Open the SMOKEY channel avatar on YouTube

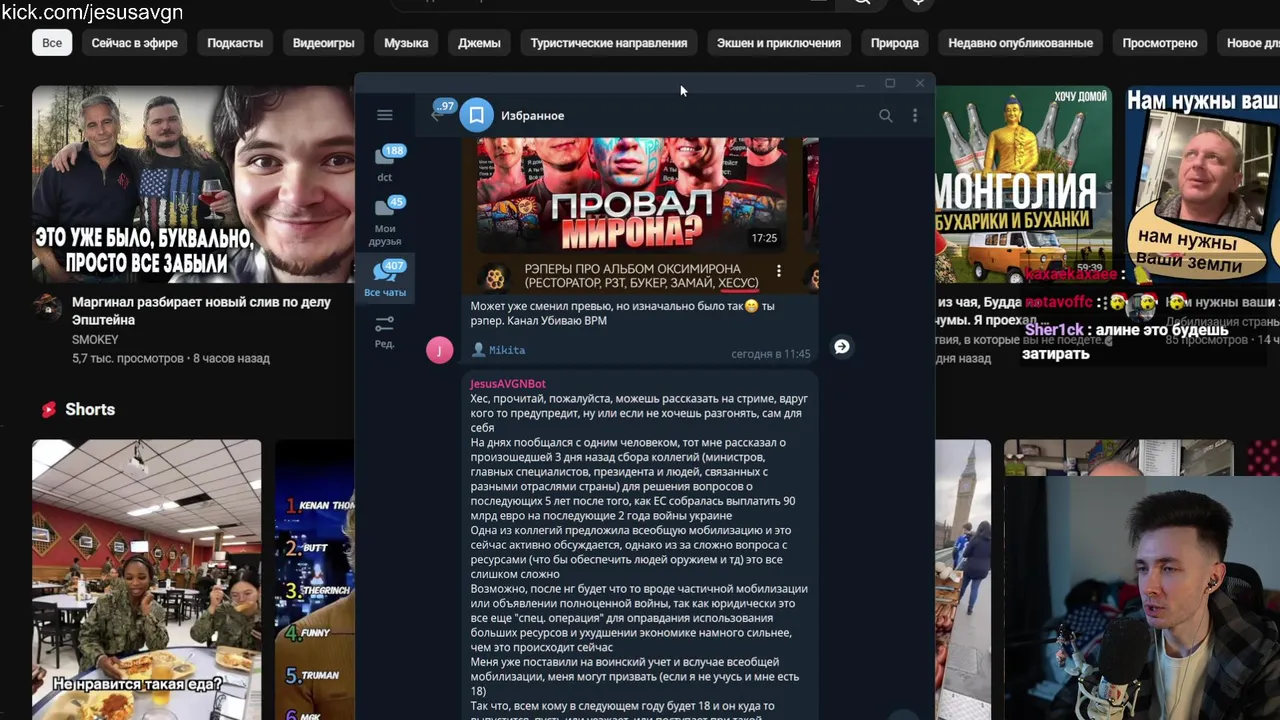coord(48,307)
